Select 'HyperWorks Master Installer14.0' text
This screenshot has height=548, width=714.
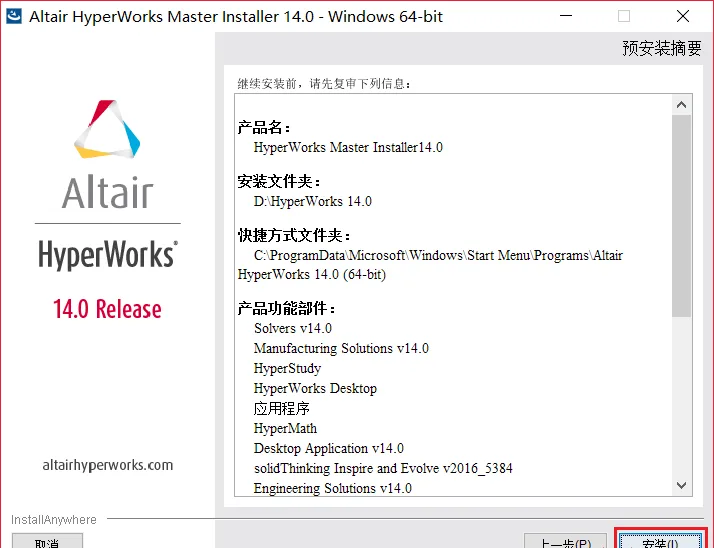(x=348, y=148)
